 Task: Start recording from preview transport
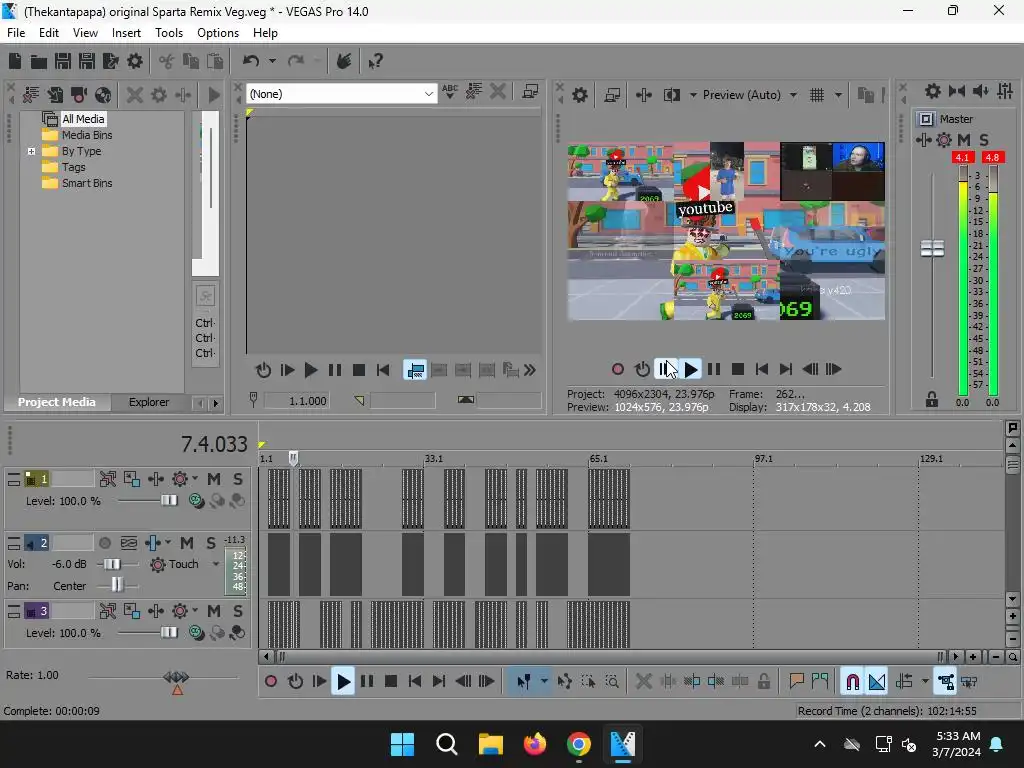618,370
